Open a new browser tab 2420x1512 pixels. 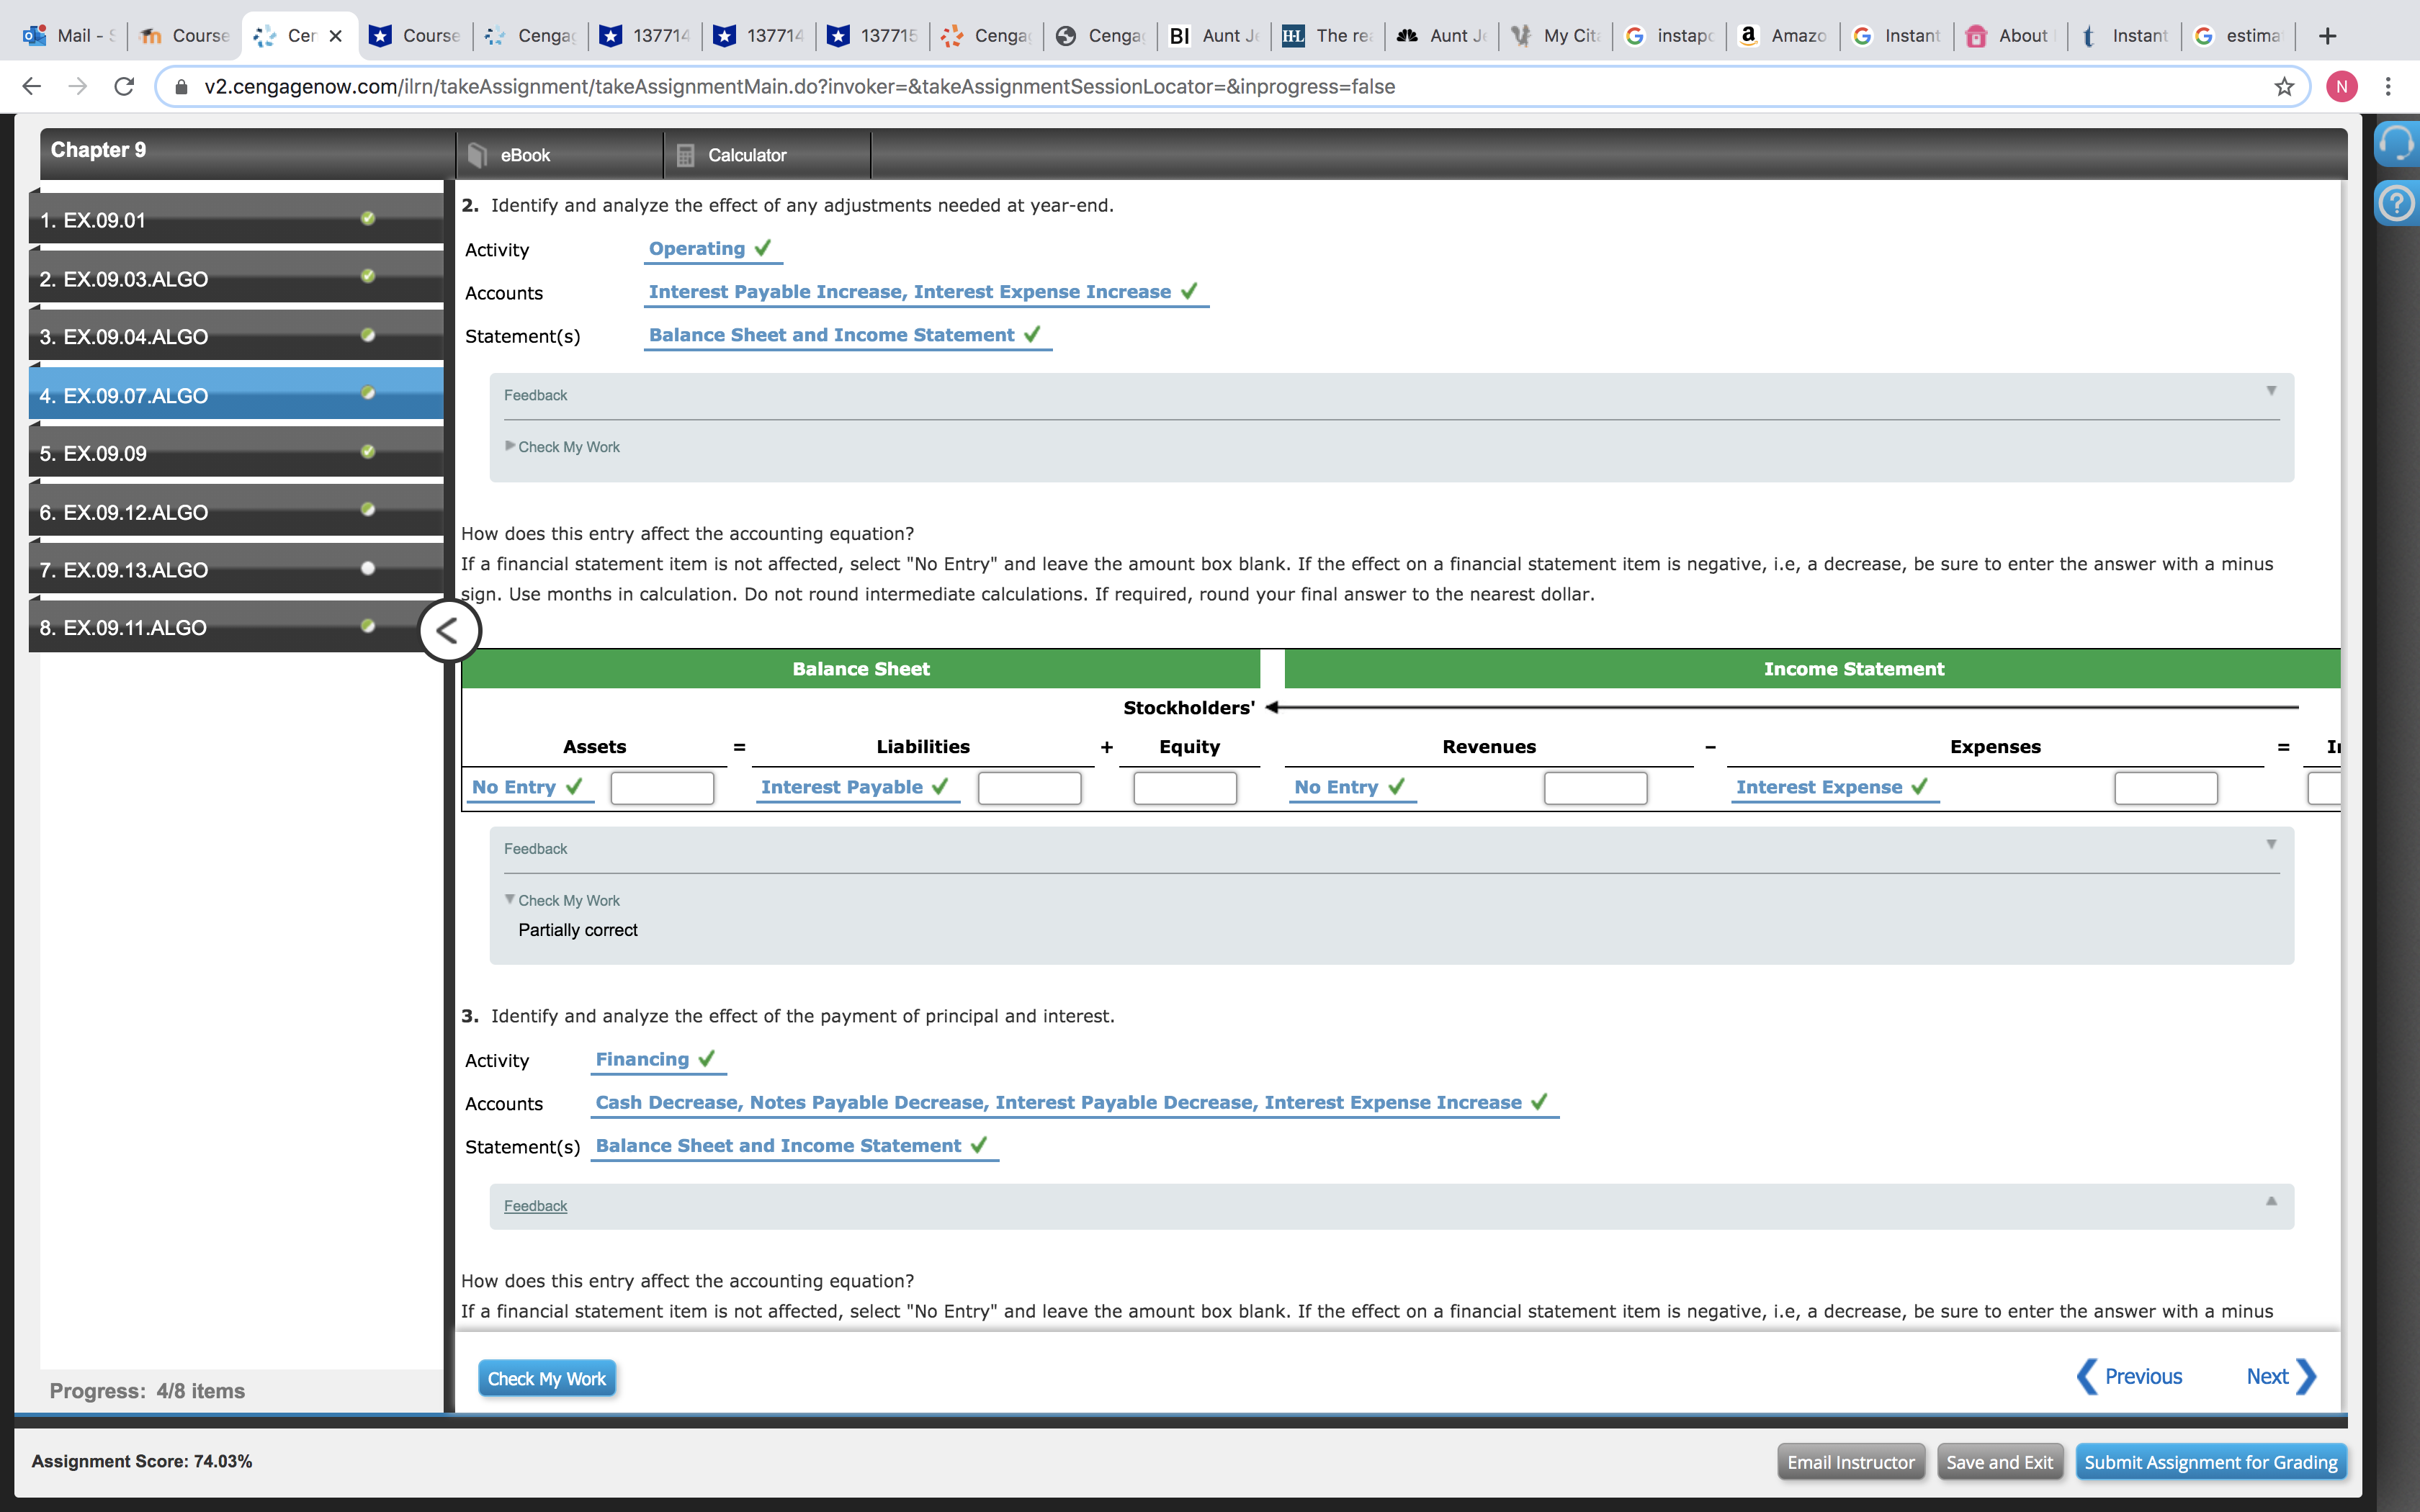click(2327, 36)
